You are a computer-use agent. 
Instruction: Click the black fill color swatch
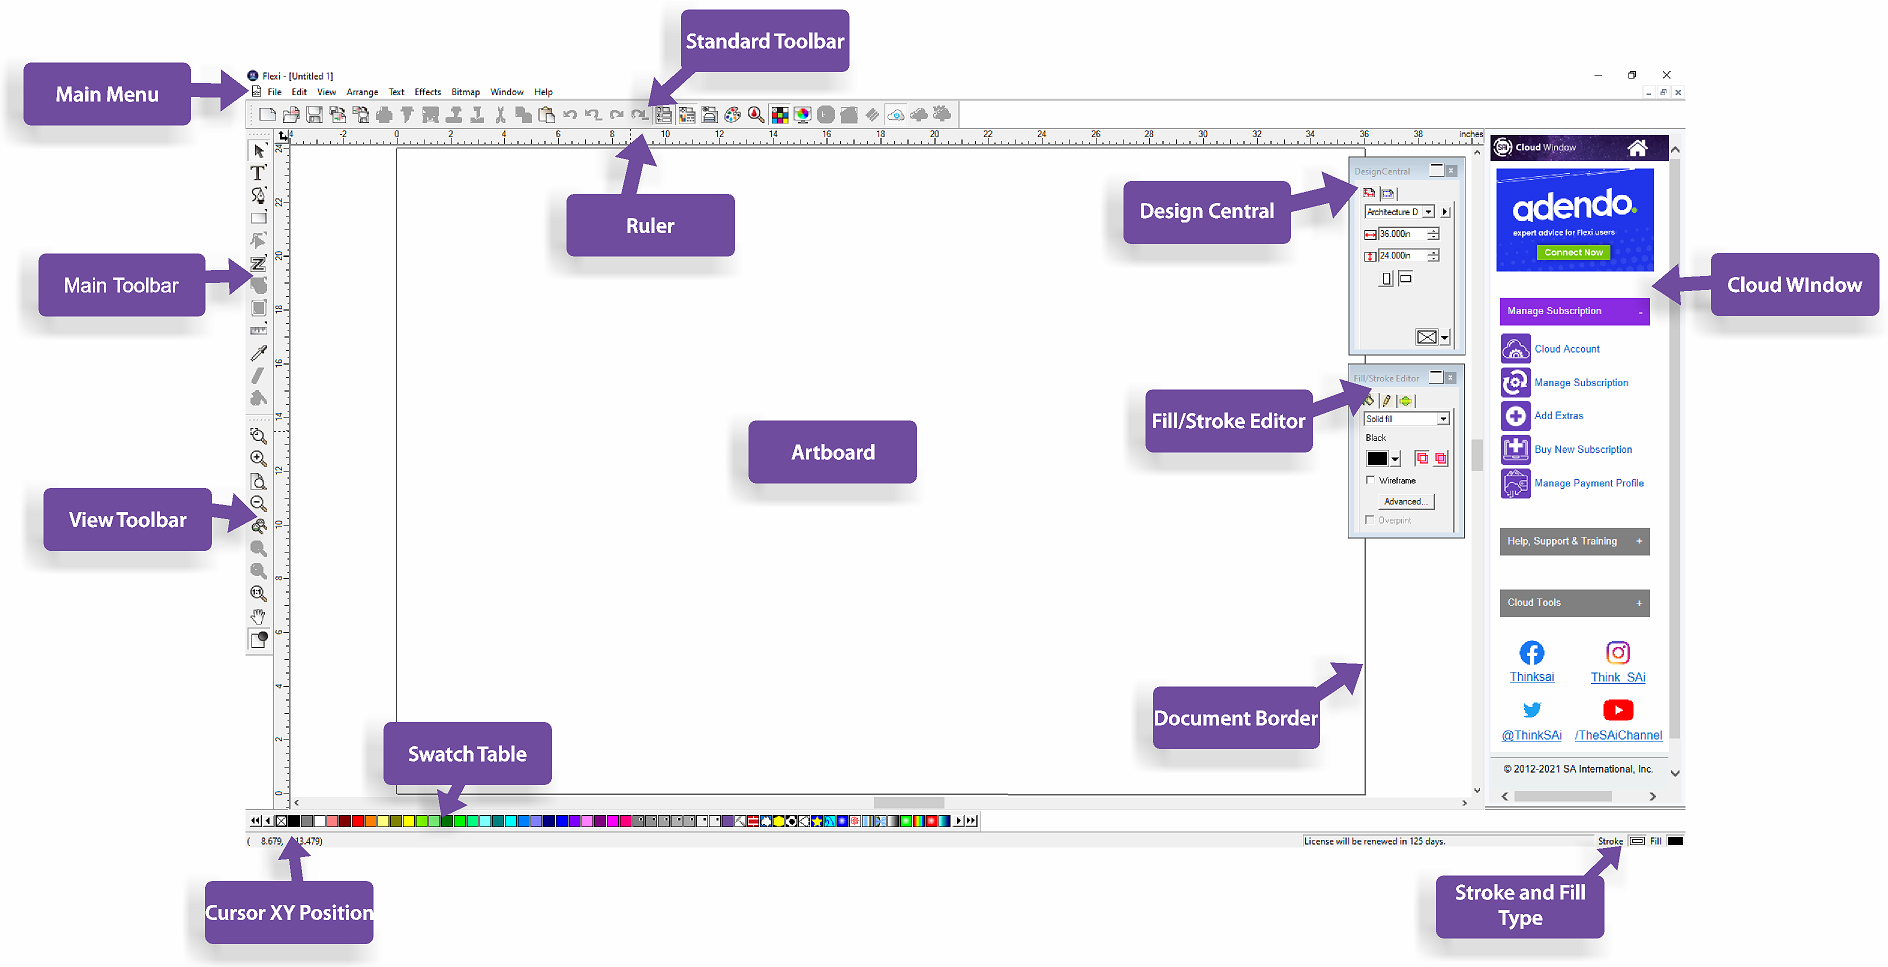1377,459
